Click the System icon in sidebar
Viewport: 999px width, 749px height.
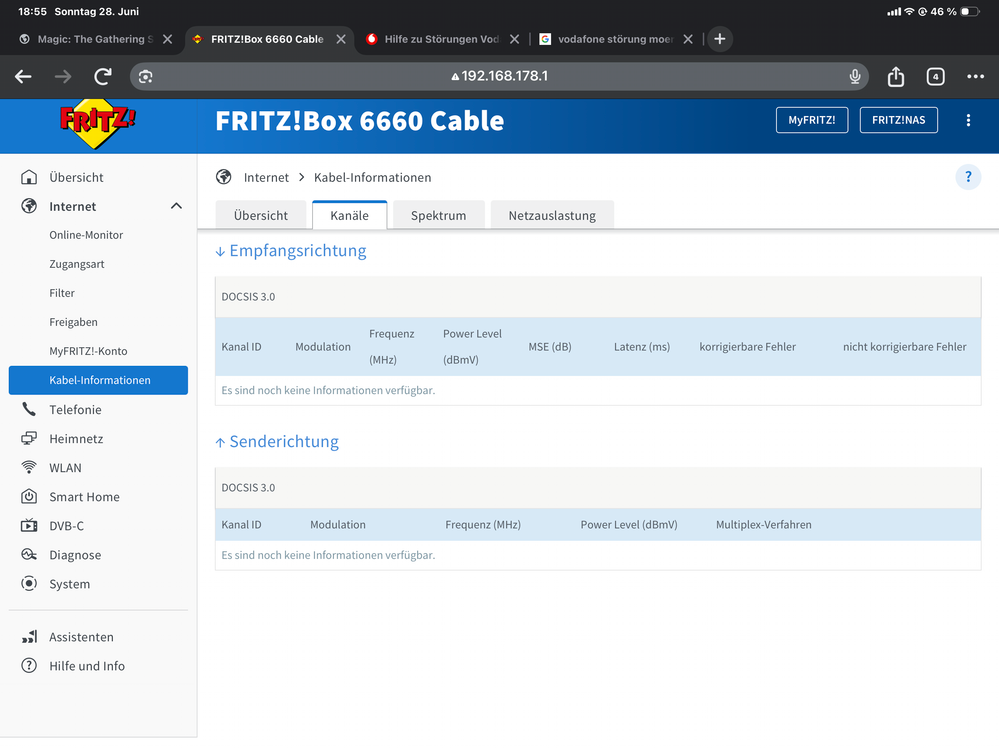pyautogui.click(x=29, y=583)
